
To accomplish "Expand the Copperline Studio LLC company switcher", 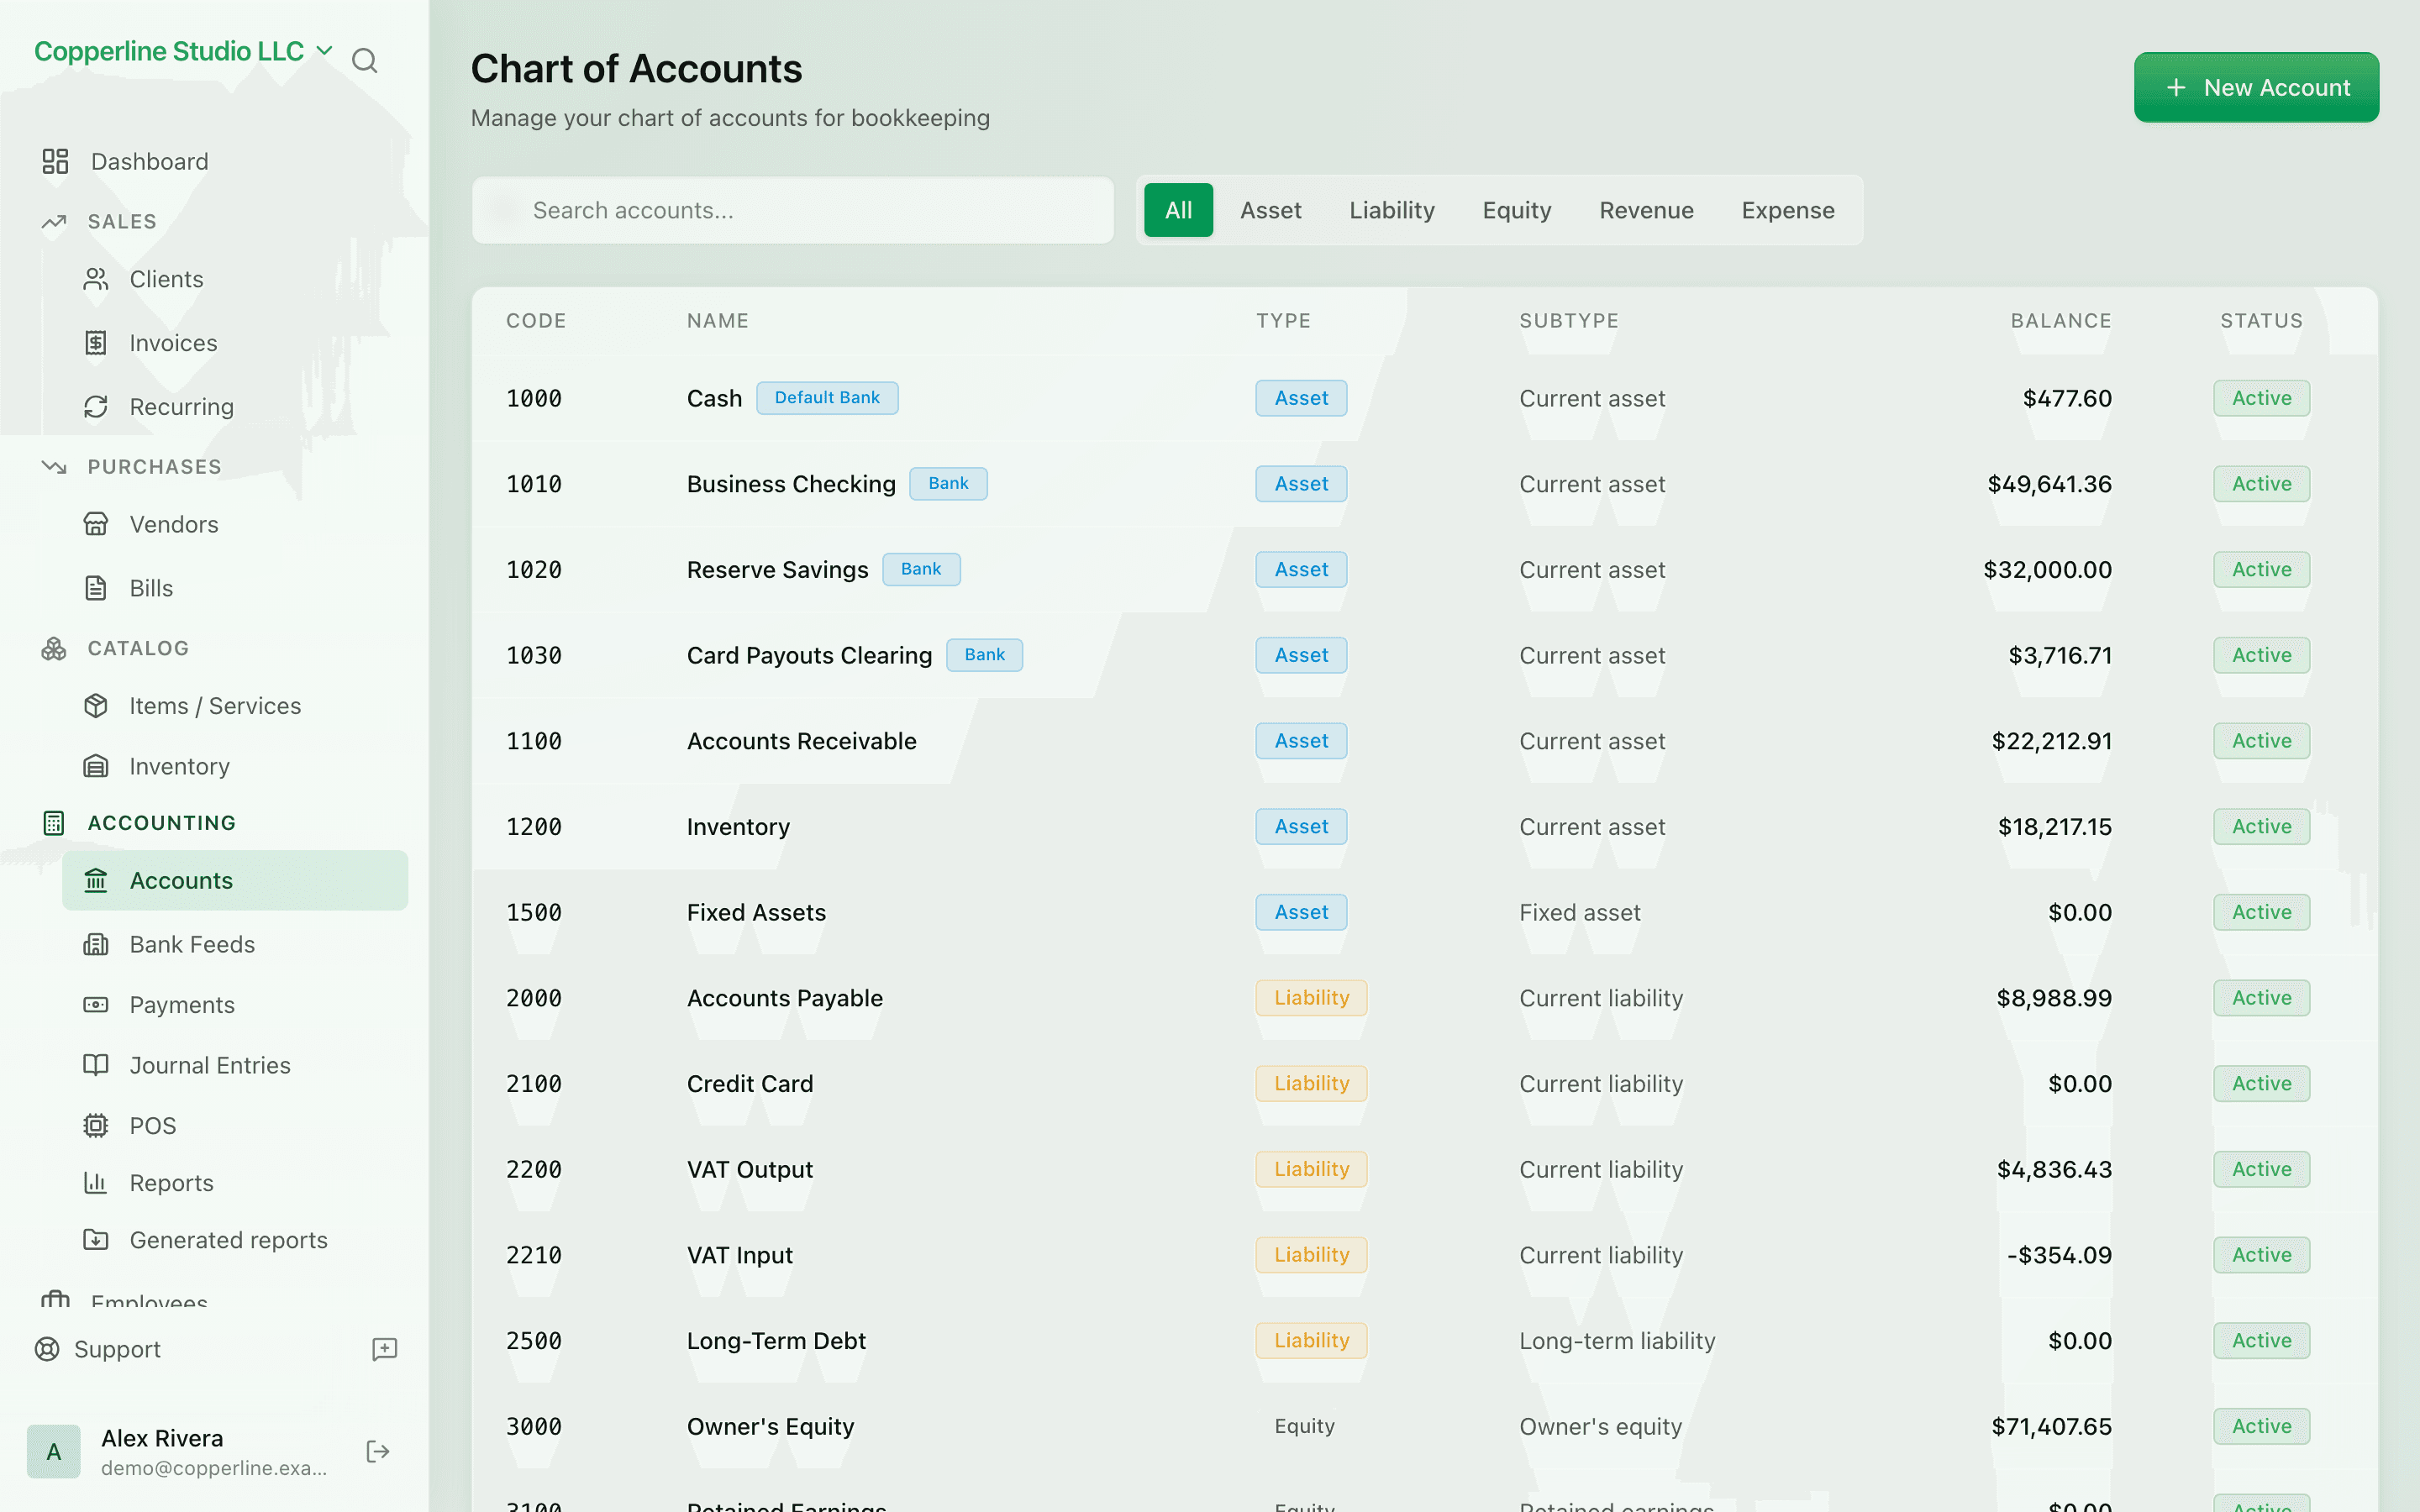I will pos(183,51).
